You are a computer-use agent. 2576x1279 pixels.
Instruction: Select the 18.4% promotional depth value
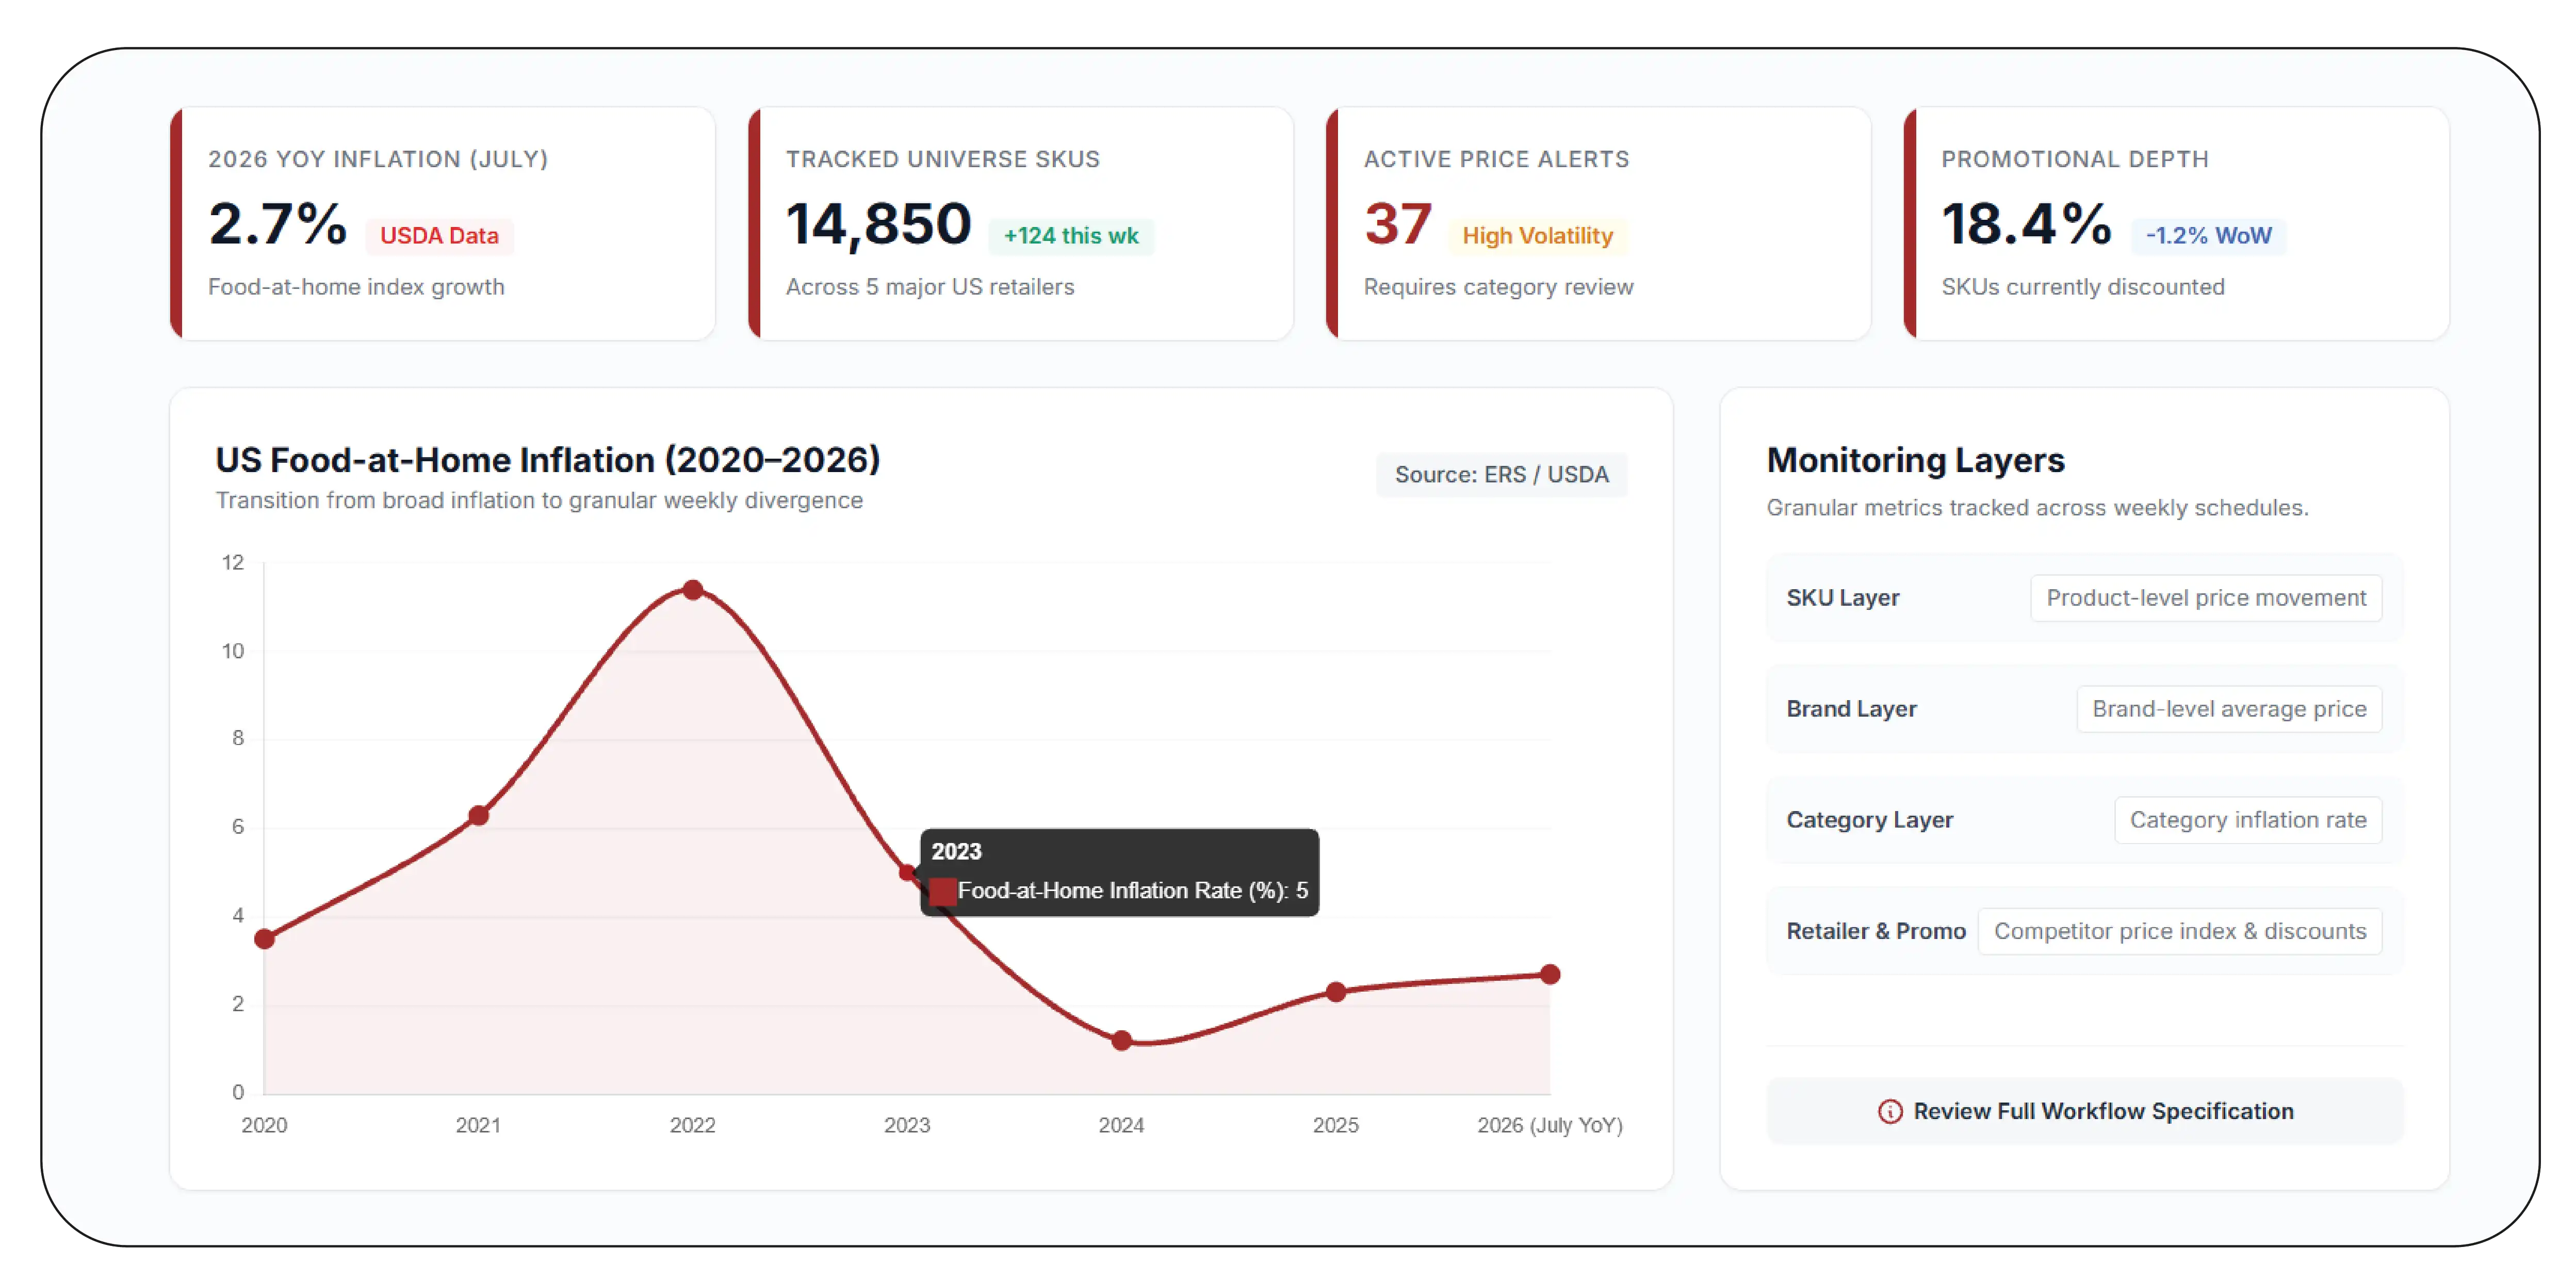point(2026,223)
